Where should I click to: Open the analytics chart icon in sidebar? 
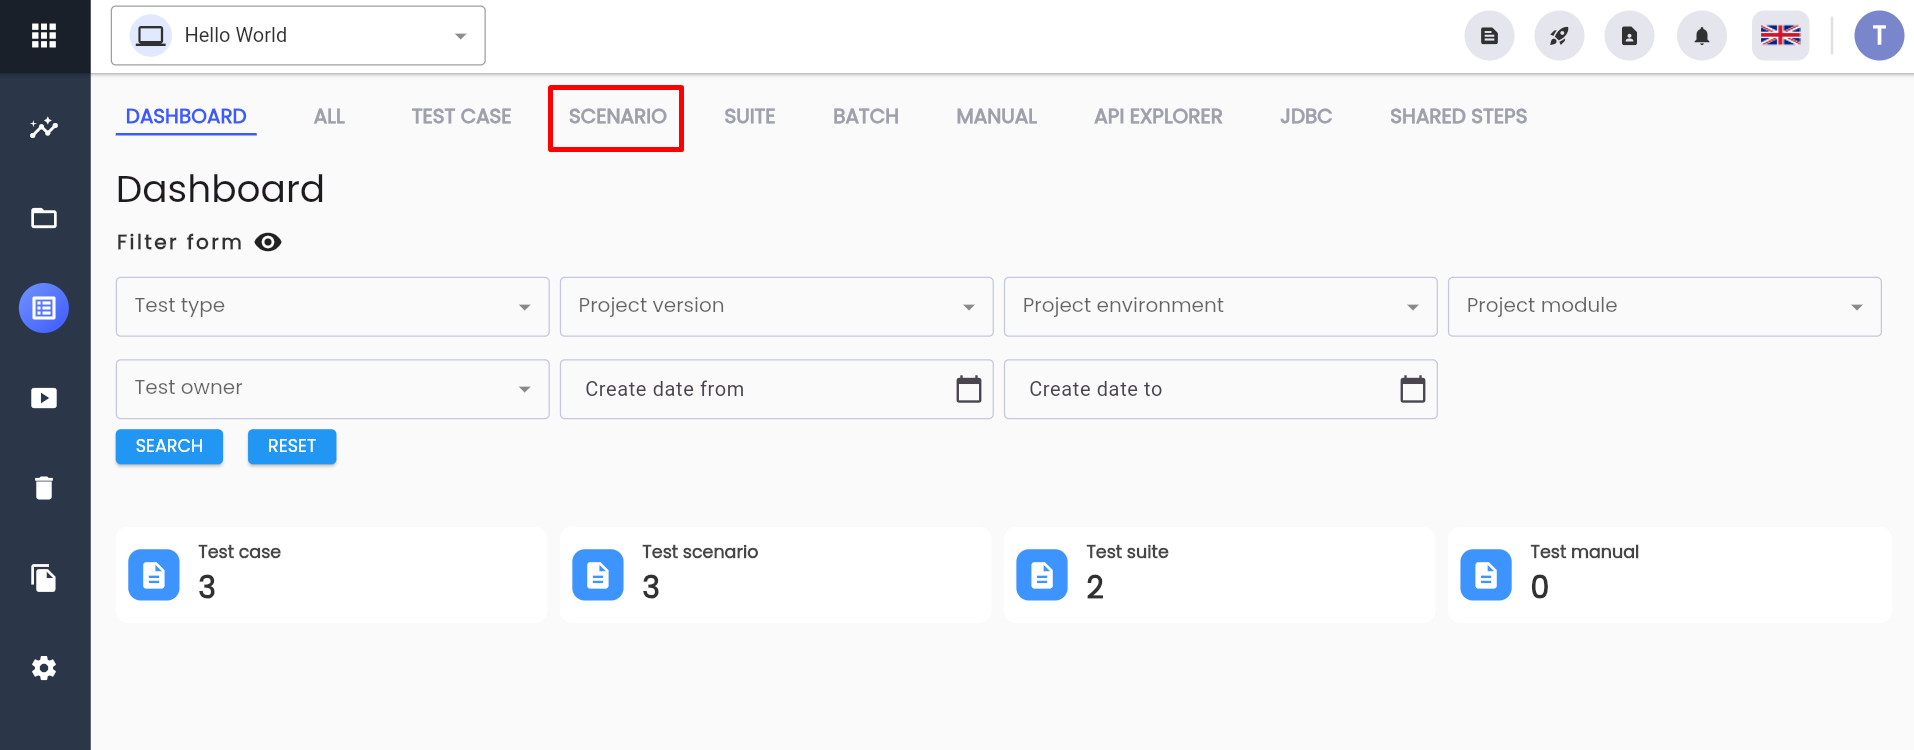(x=44, y=128)
